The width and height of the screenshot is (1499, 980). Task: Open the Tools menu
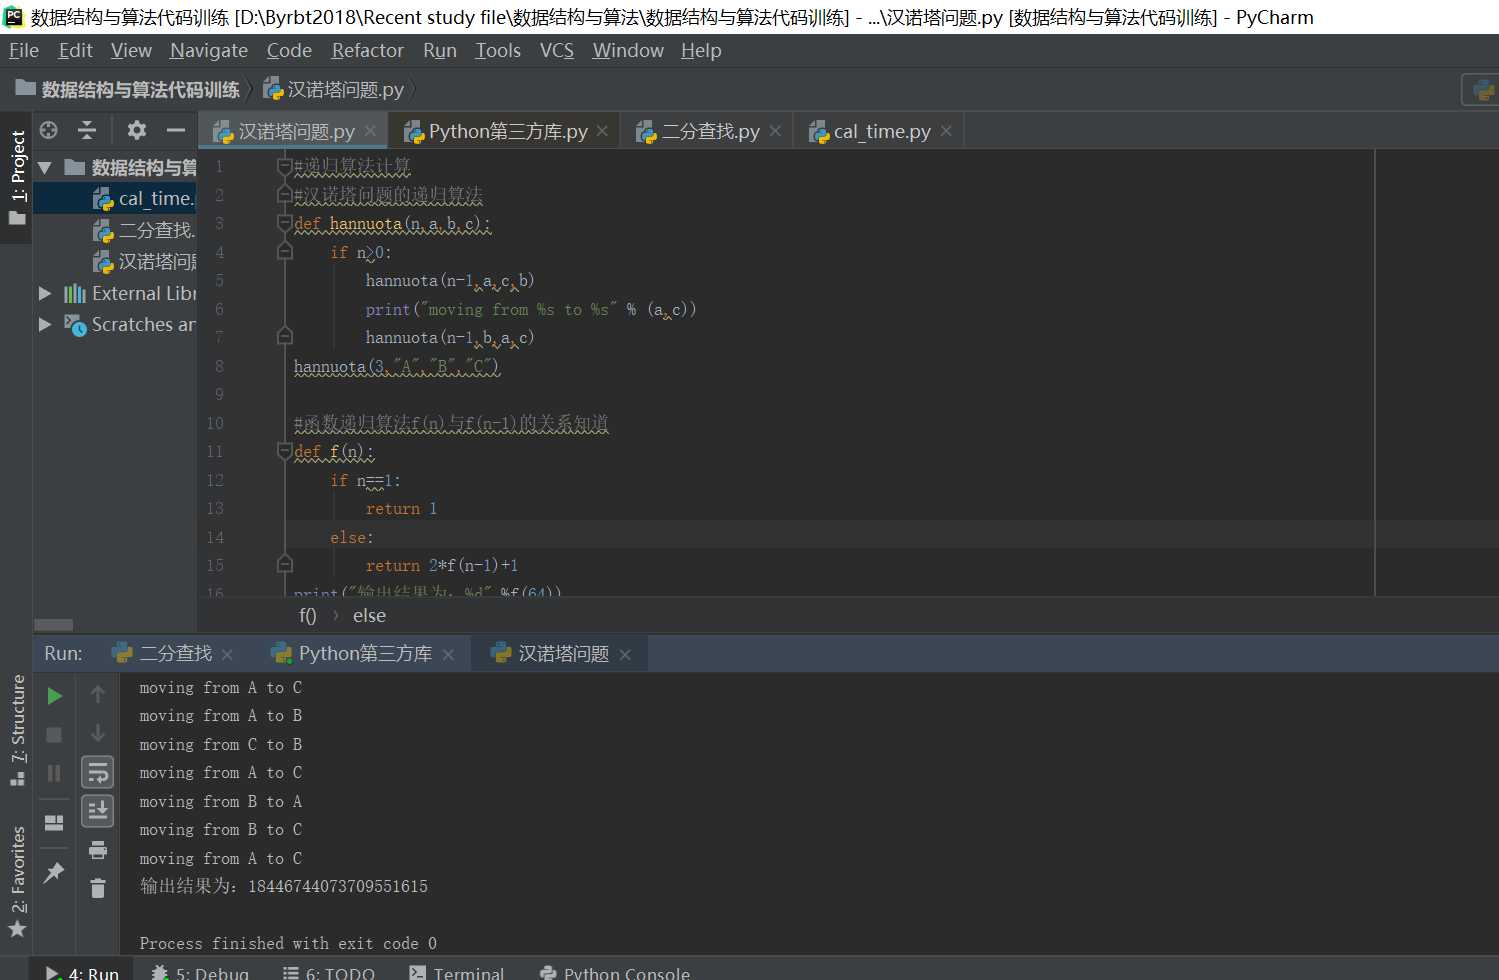pos(498,50)
